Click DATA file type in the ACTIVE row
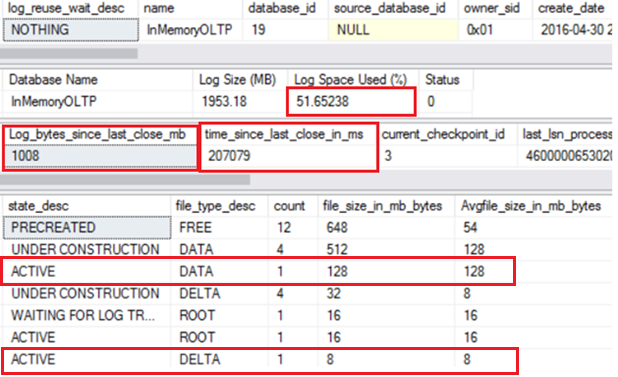 (196, 272)
